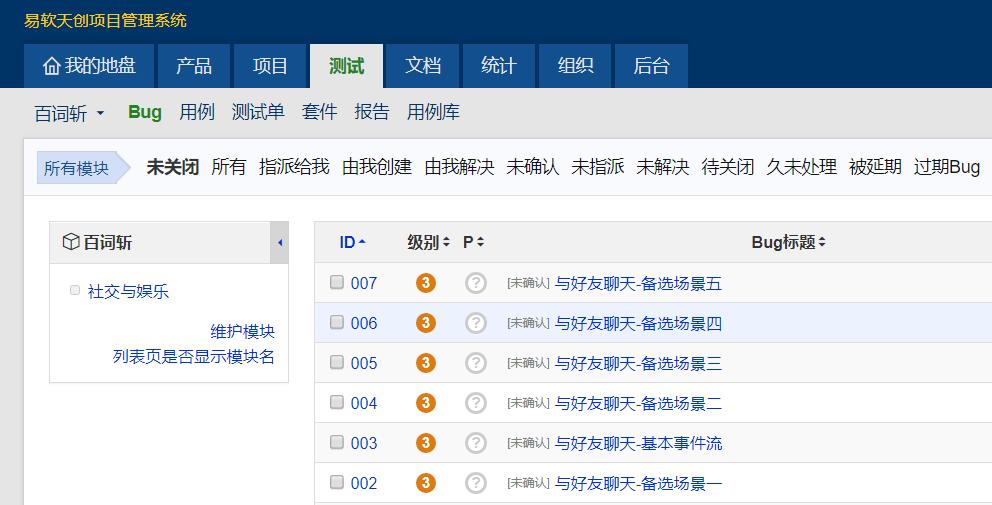This screenshot has height=505, width=992.
Task: Click priority question mark of bug 006
Action: pyautogui.click(x=476, y=323)
